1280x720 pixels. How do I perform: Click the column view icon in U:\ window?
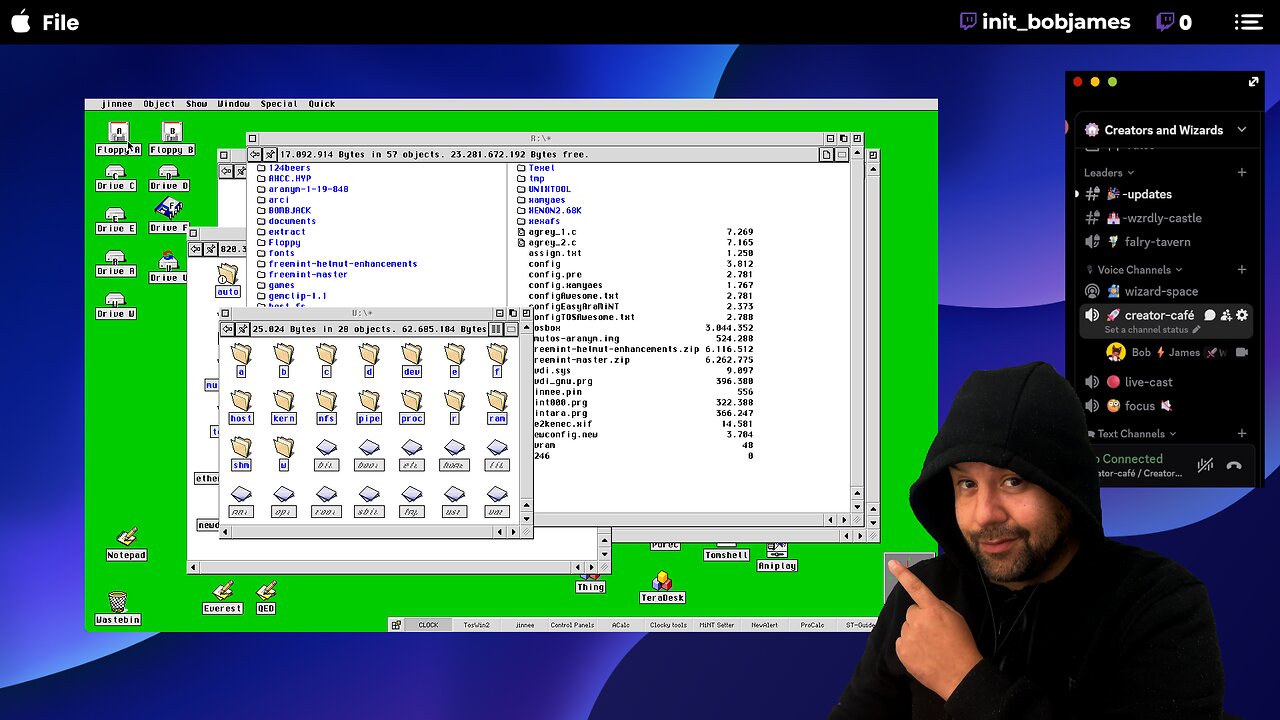[x=496, y=329]
